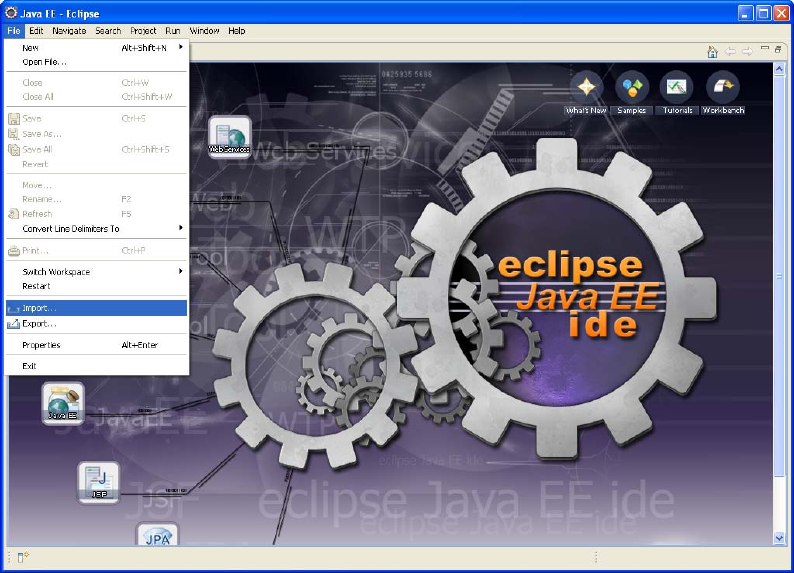This screenshot has width=794, height=573.
Task: Open the Java EE welcome icon
Action: pos(63,403)
